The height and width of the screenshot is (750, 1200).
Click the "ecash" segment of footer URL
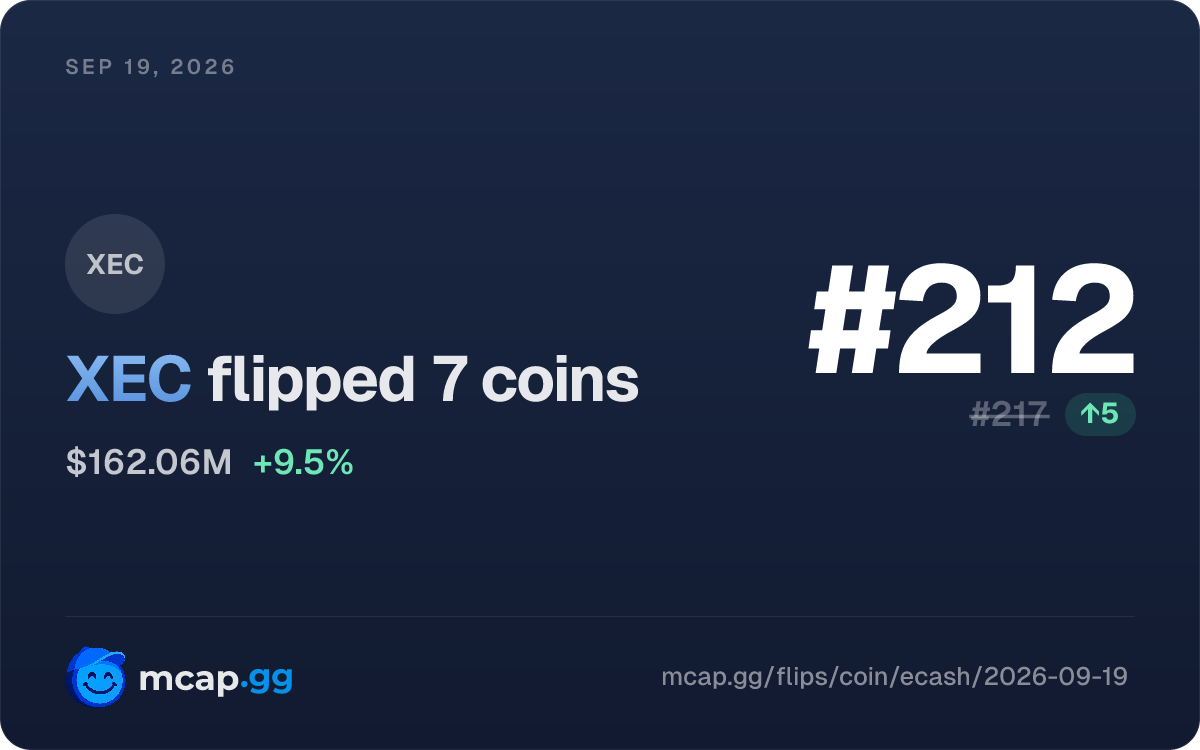[x=937, y=677]
